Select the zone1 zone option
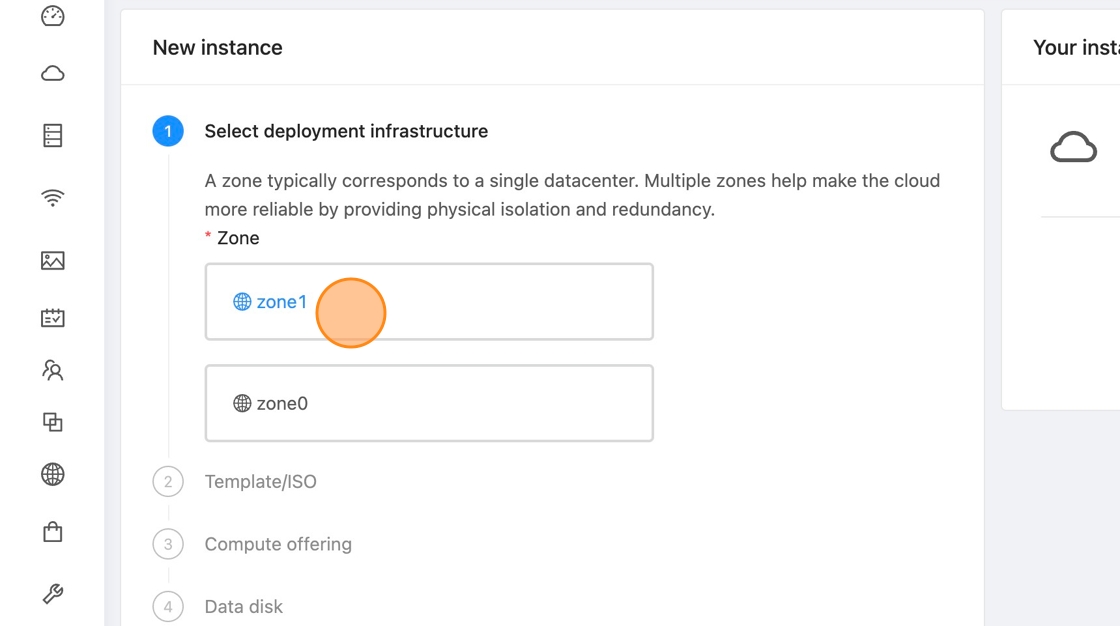Screen dimensions: 1120x626 click(428, 302)
